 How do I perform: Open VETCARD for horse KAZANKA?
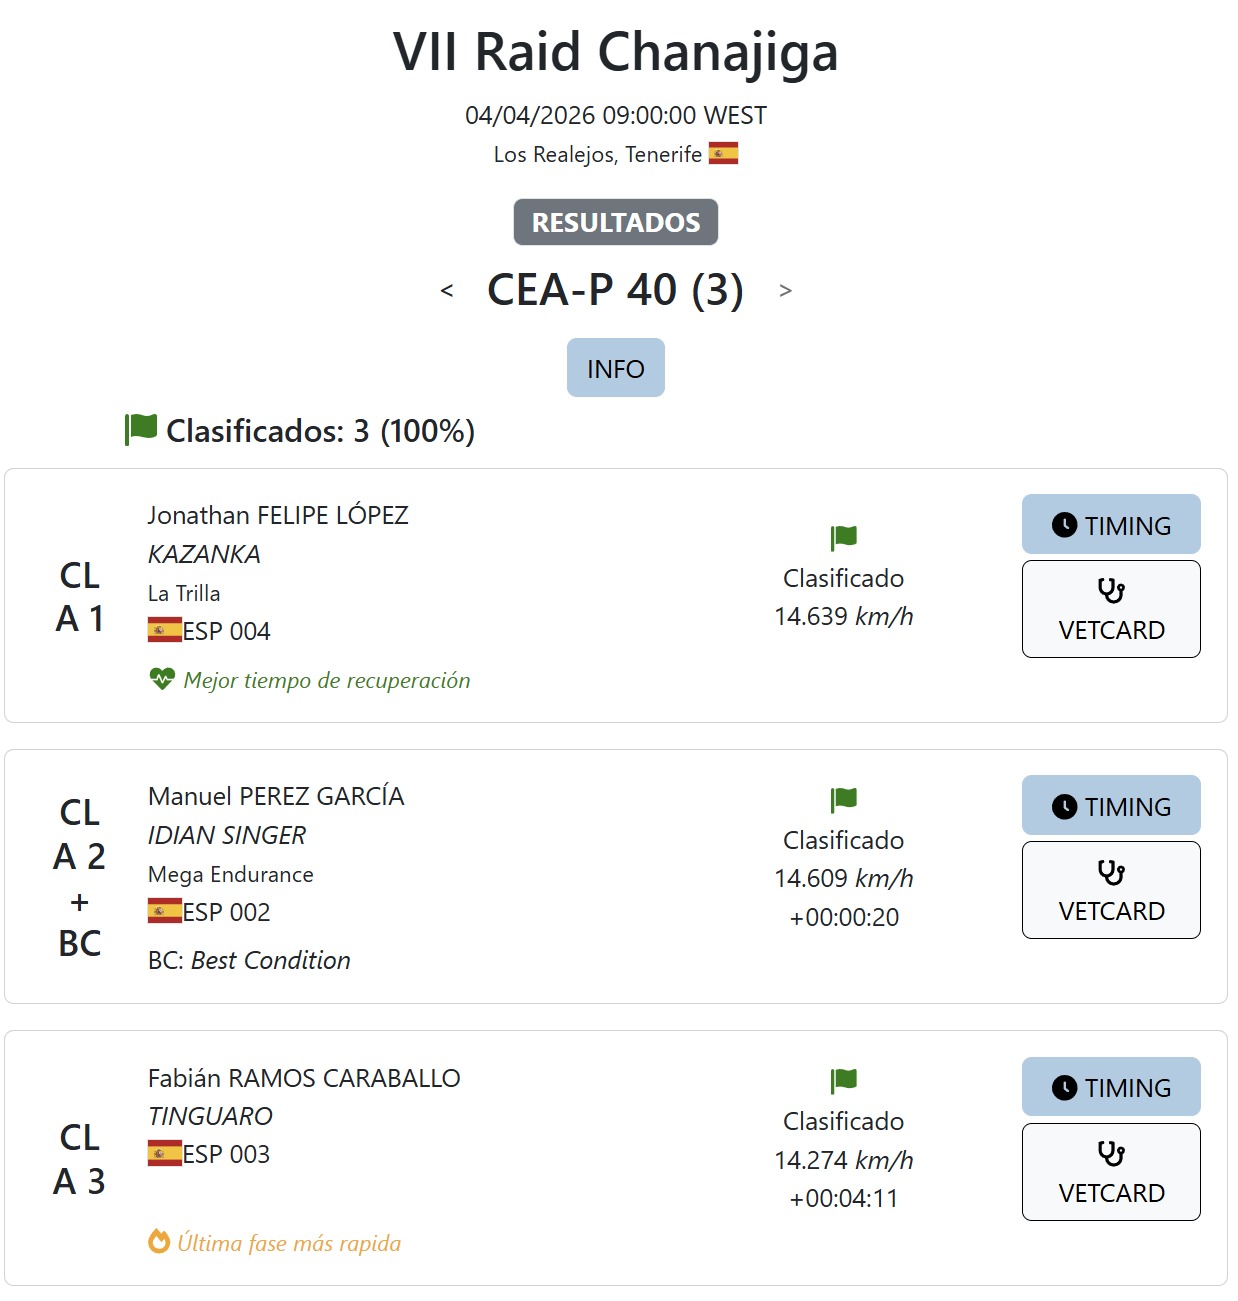(x=1111, y=609)
